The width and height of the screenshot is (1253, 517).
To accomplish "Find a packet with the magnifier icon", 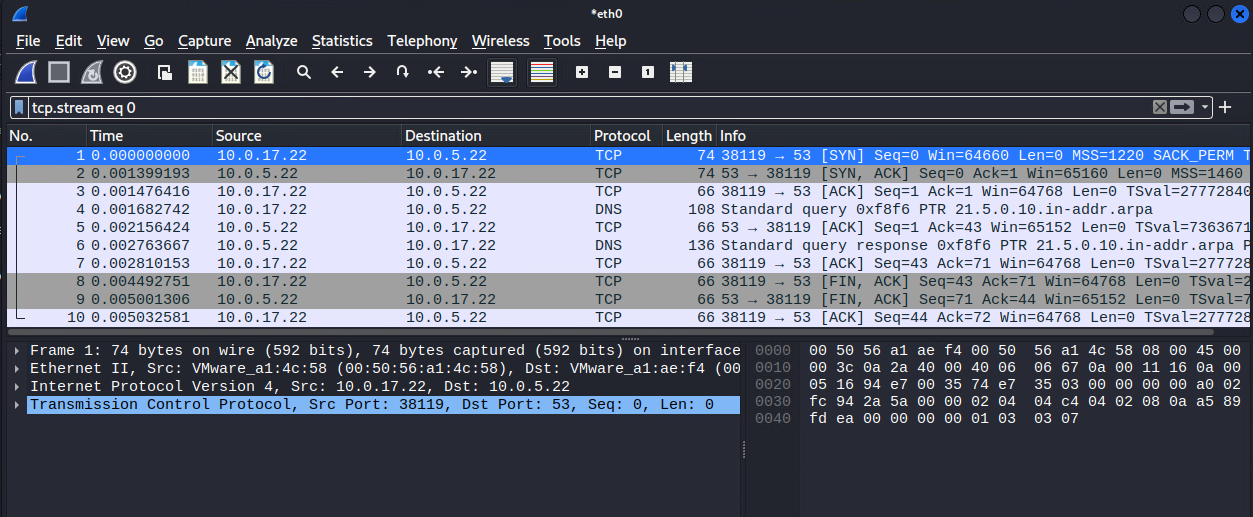I will tap(304, 72).
